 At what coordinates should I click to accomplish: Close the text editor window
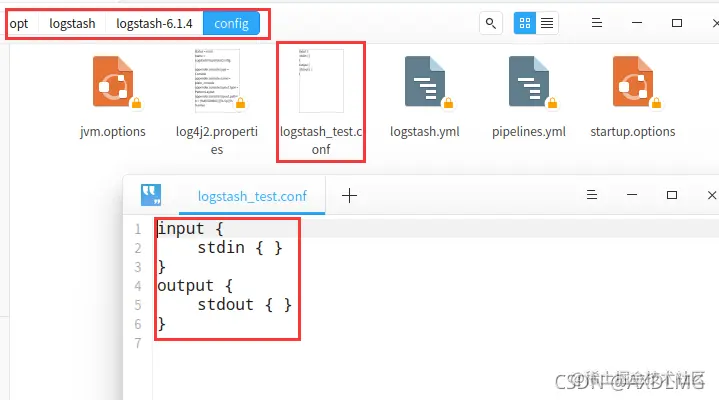[712, 195]
